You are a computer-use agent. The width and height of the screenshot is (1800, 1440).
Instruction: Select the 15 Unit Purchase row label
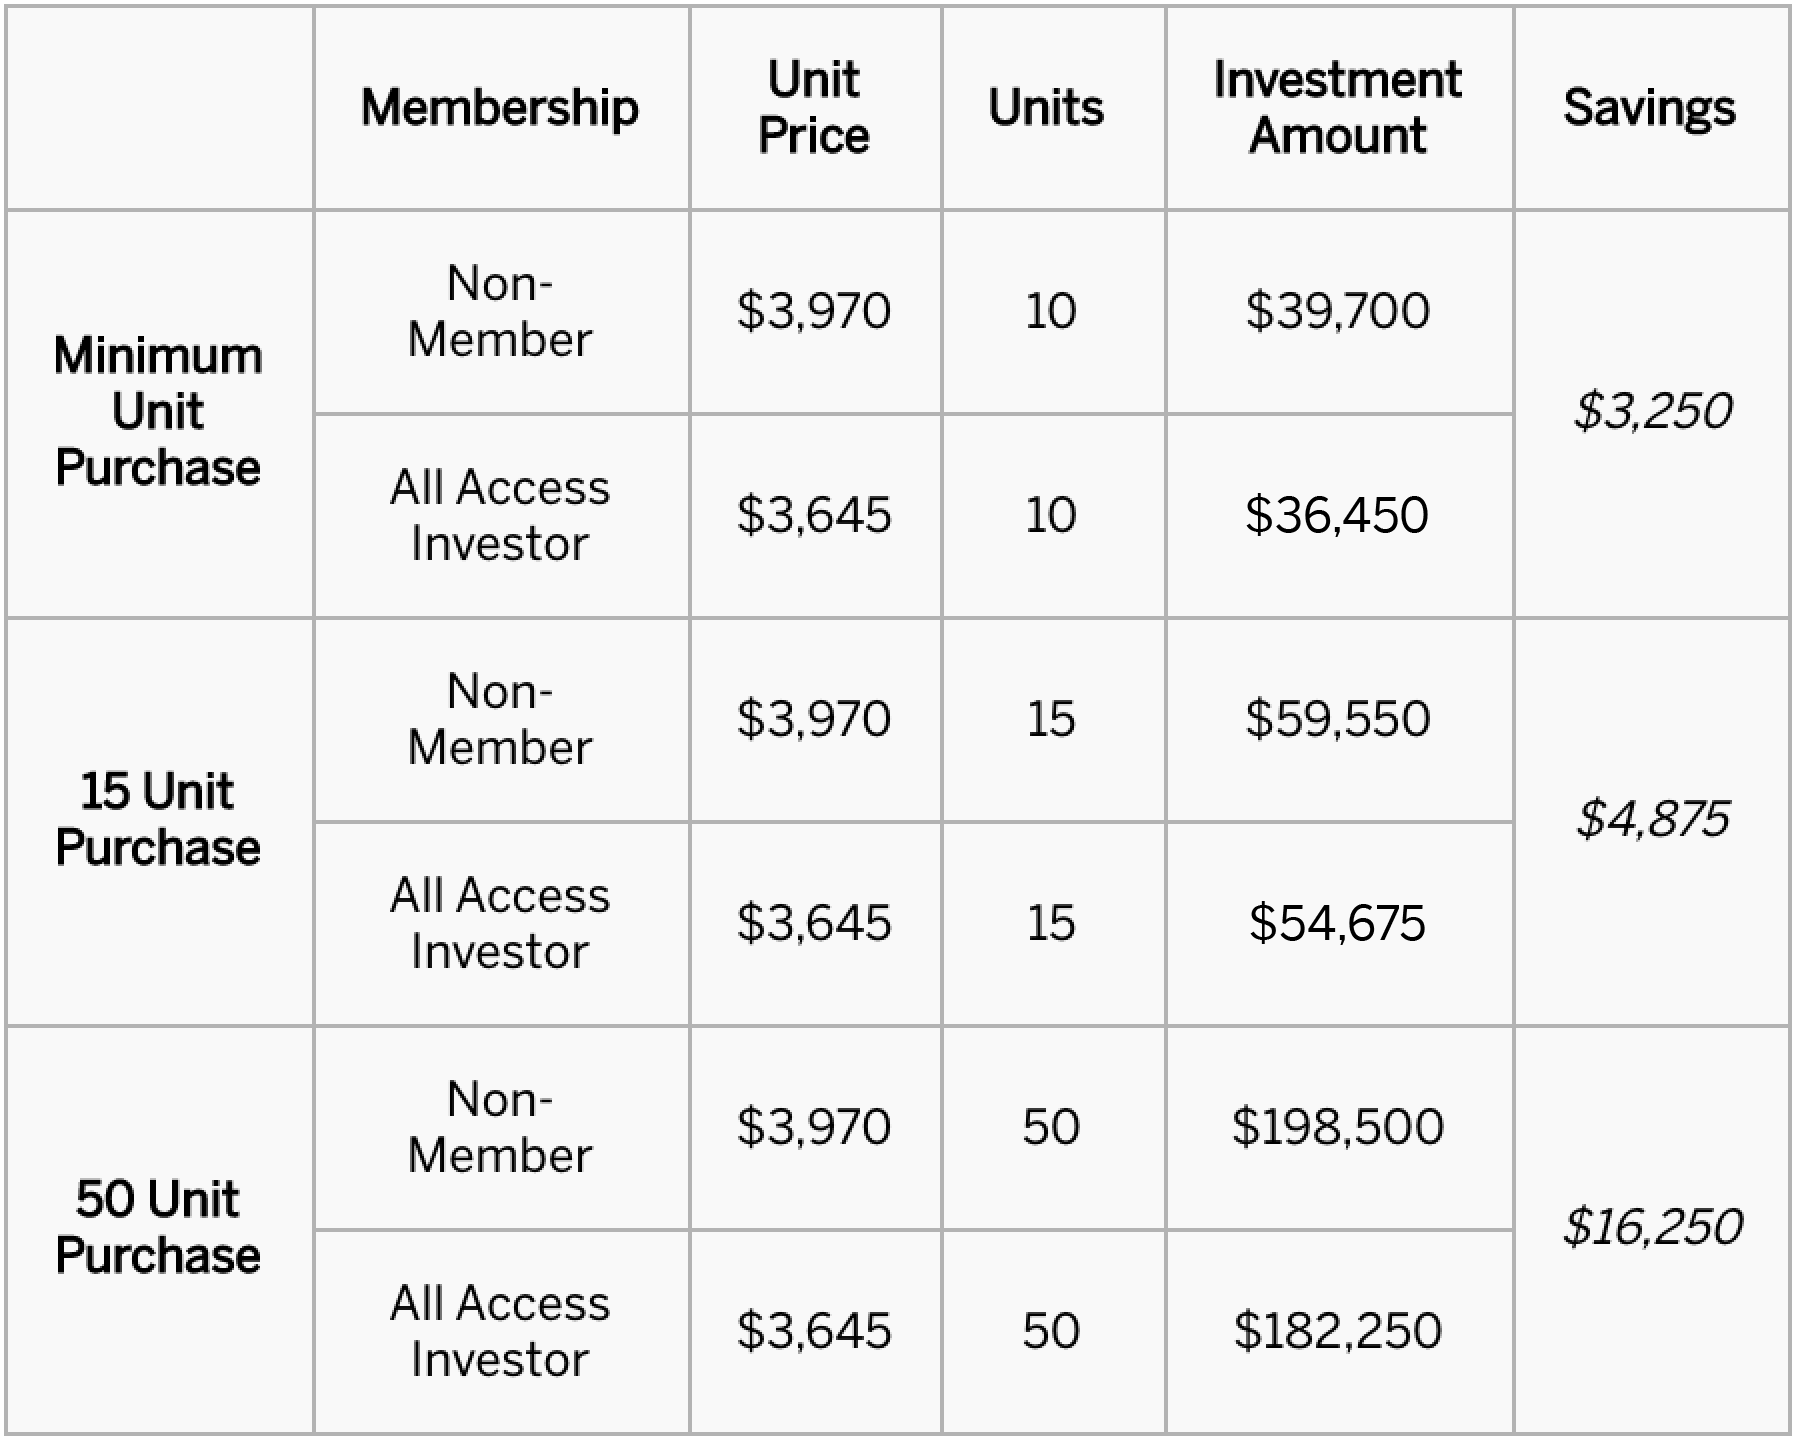[158, 819]
